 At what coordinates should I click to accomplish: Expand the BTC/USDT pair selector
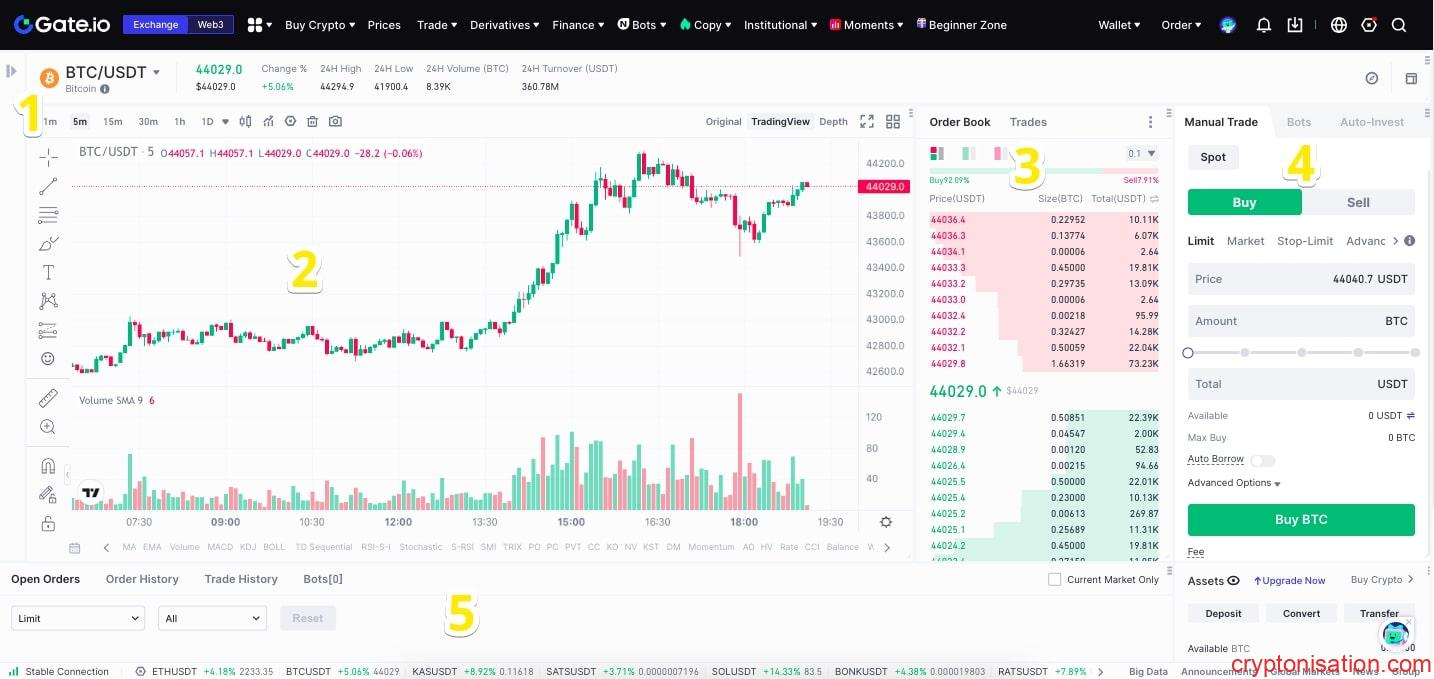point(156,72)
